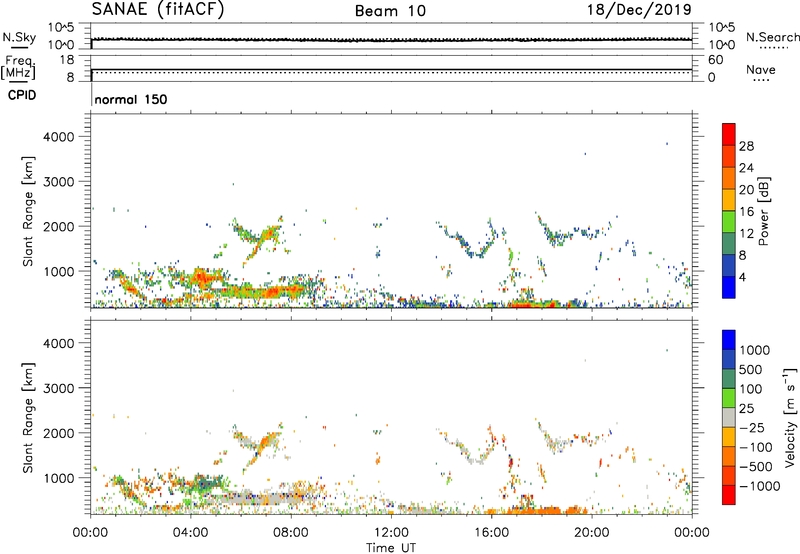This screenshot has width=800, height=554.
Task: Click the "16" label on the Power color bar
Action: tap(746, 211)
